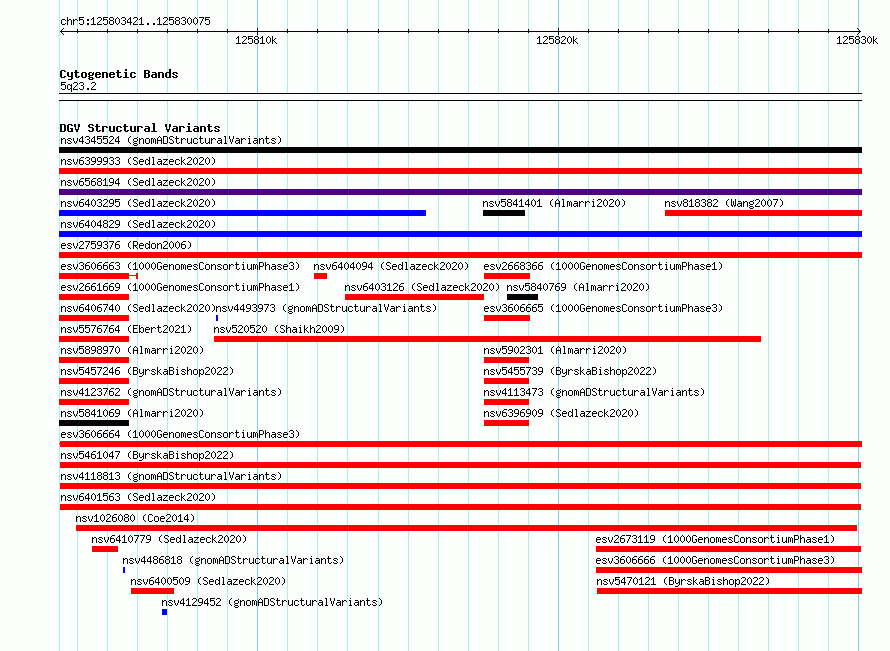Click the 125830k ruler tick label

[857, 40]
